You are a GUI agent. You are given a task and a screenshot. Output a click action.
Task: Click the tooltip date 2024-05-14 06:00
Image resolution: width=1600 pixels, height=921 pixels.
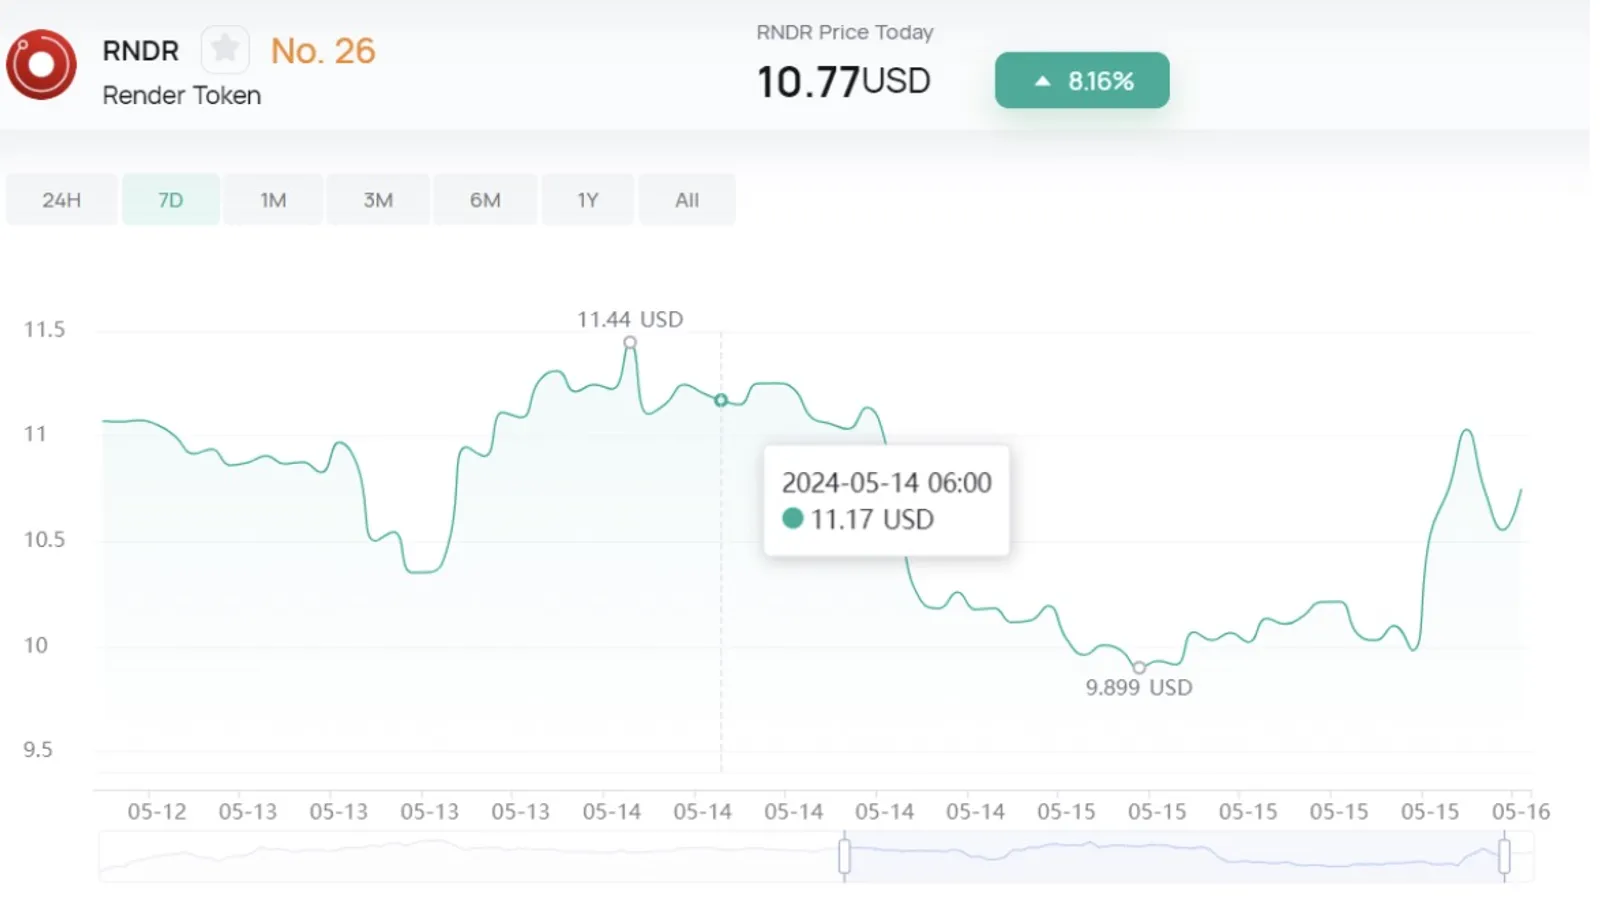887,483
